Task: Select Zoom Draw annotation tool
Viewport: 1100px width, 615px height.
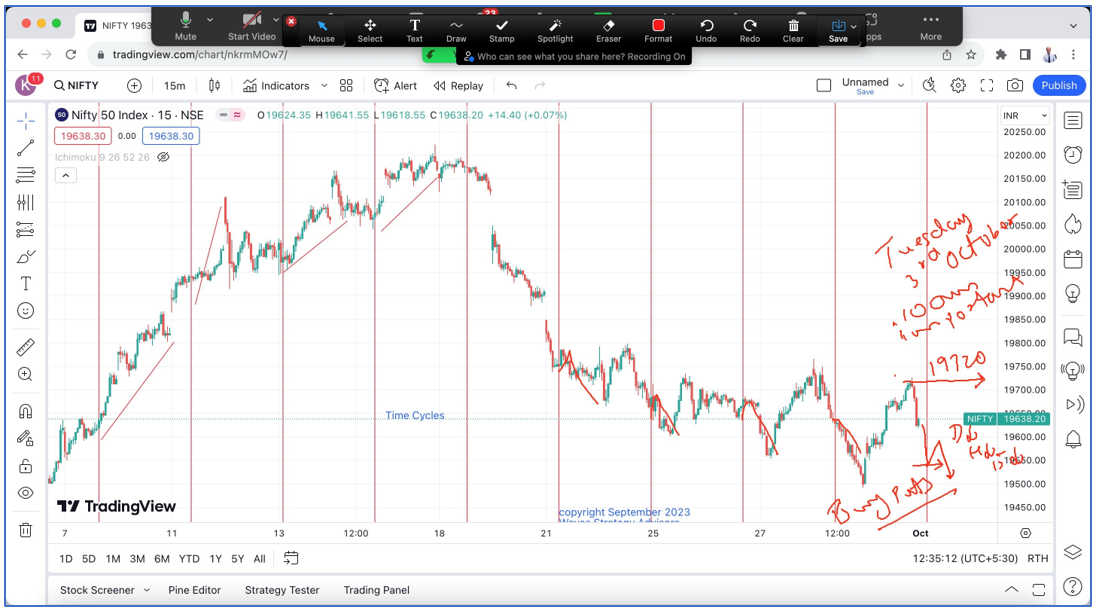Action: (x=456, y=30)
